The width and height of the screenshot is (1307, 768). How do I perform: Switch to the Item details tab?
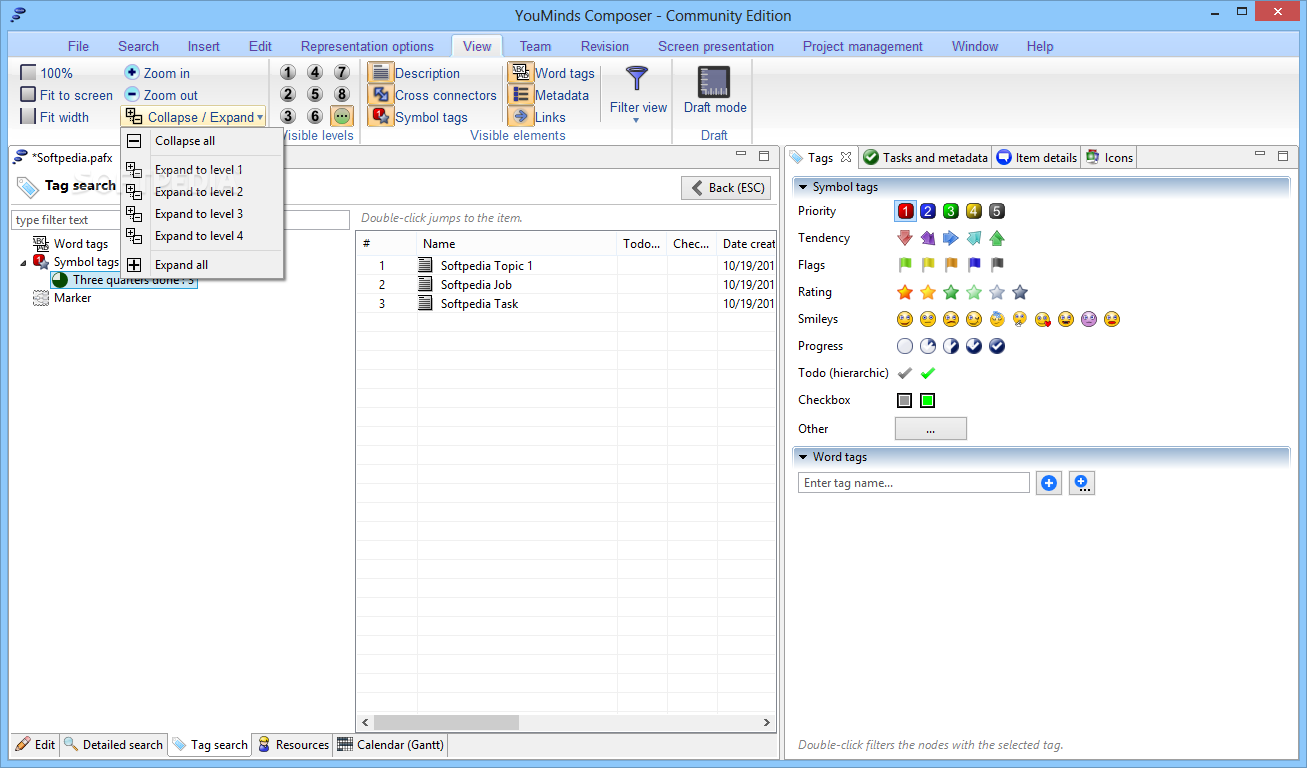(x=1037, y=157)
